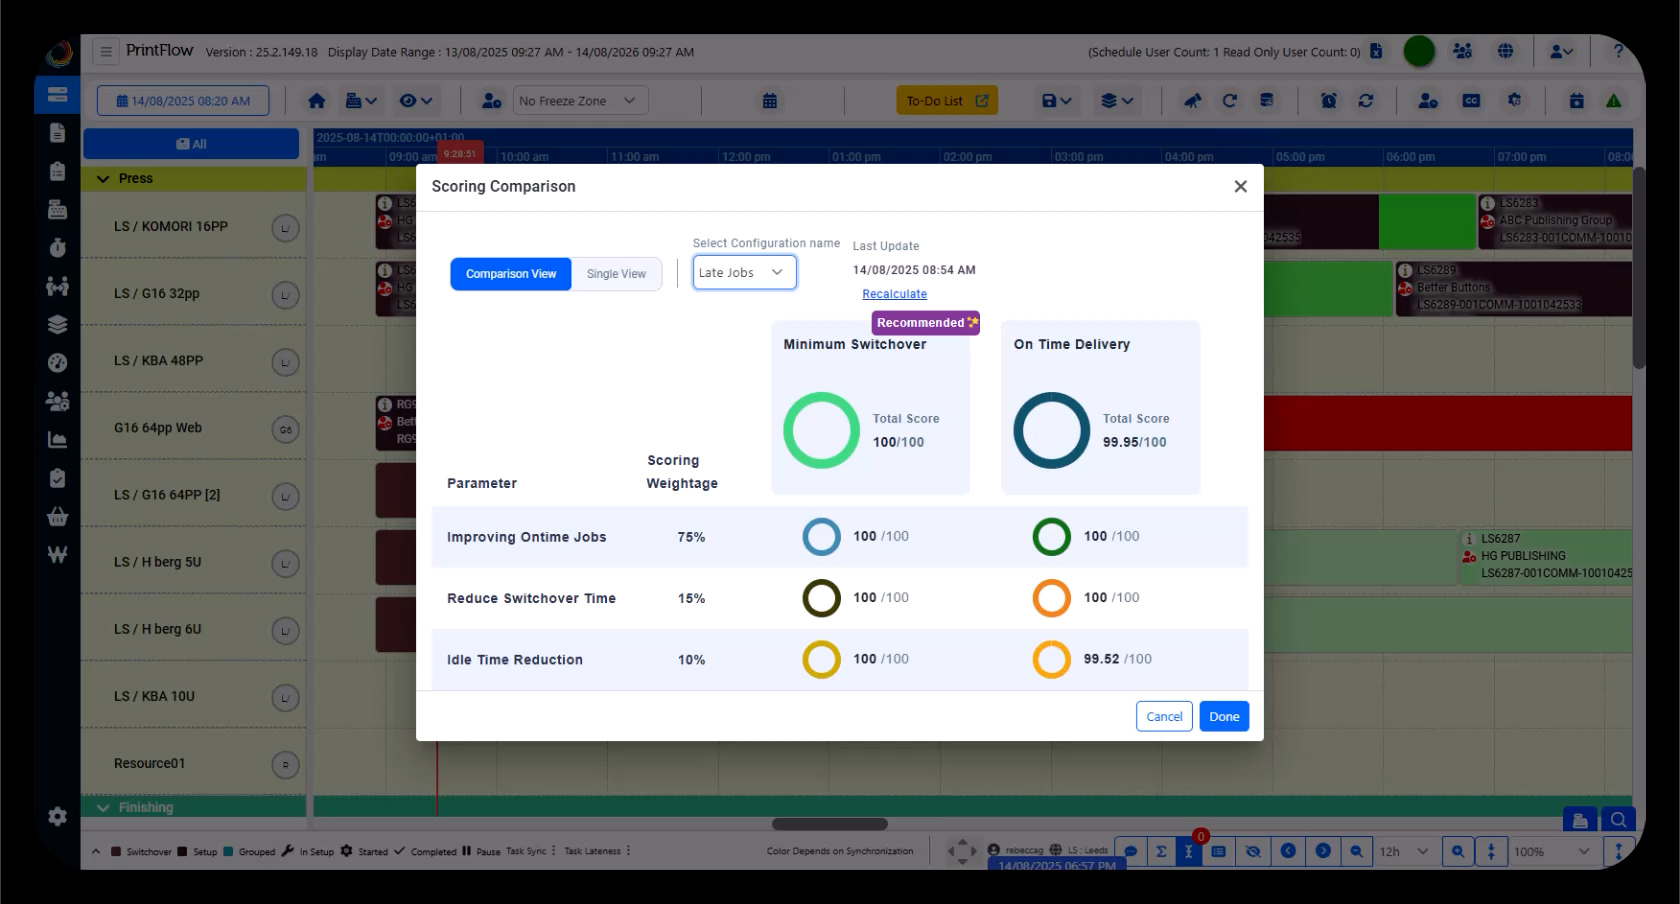The height and width of the screenshot is (904, 1680).
Task: Open the calendar icon in the center toolbar
Action: 770,100
